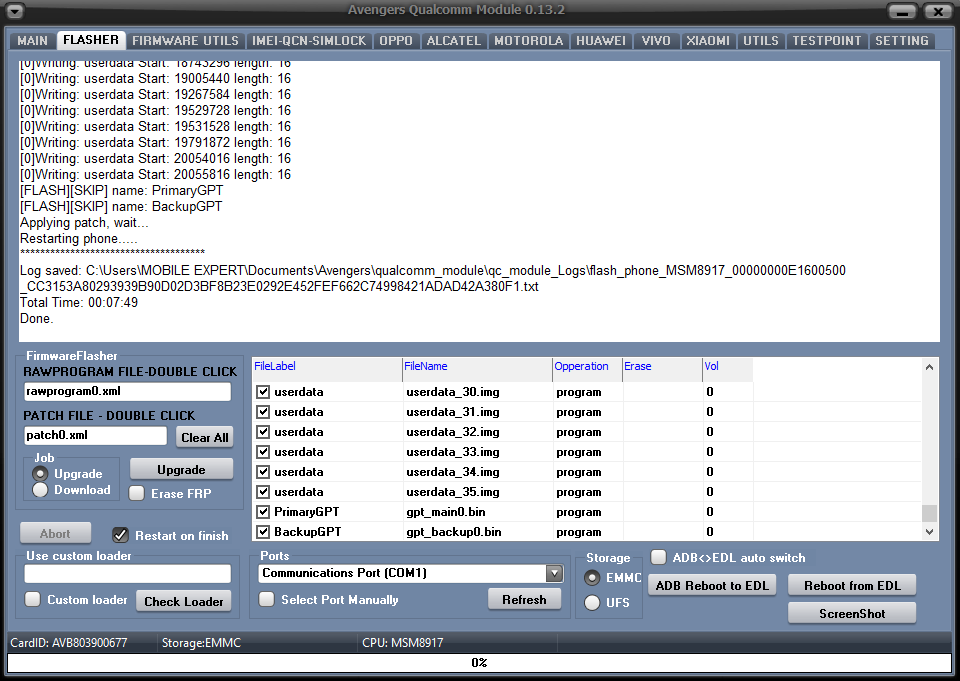Uncheck the userdata_30.img row checkbox
Screen dimensions: 960x681
[263, 392]
